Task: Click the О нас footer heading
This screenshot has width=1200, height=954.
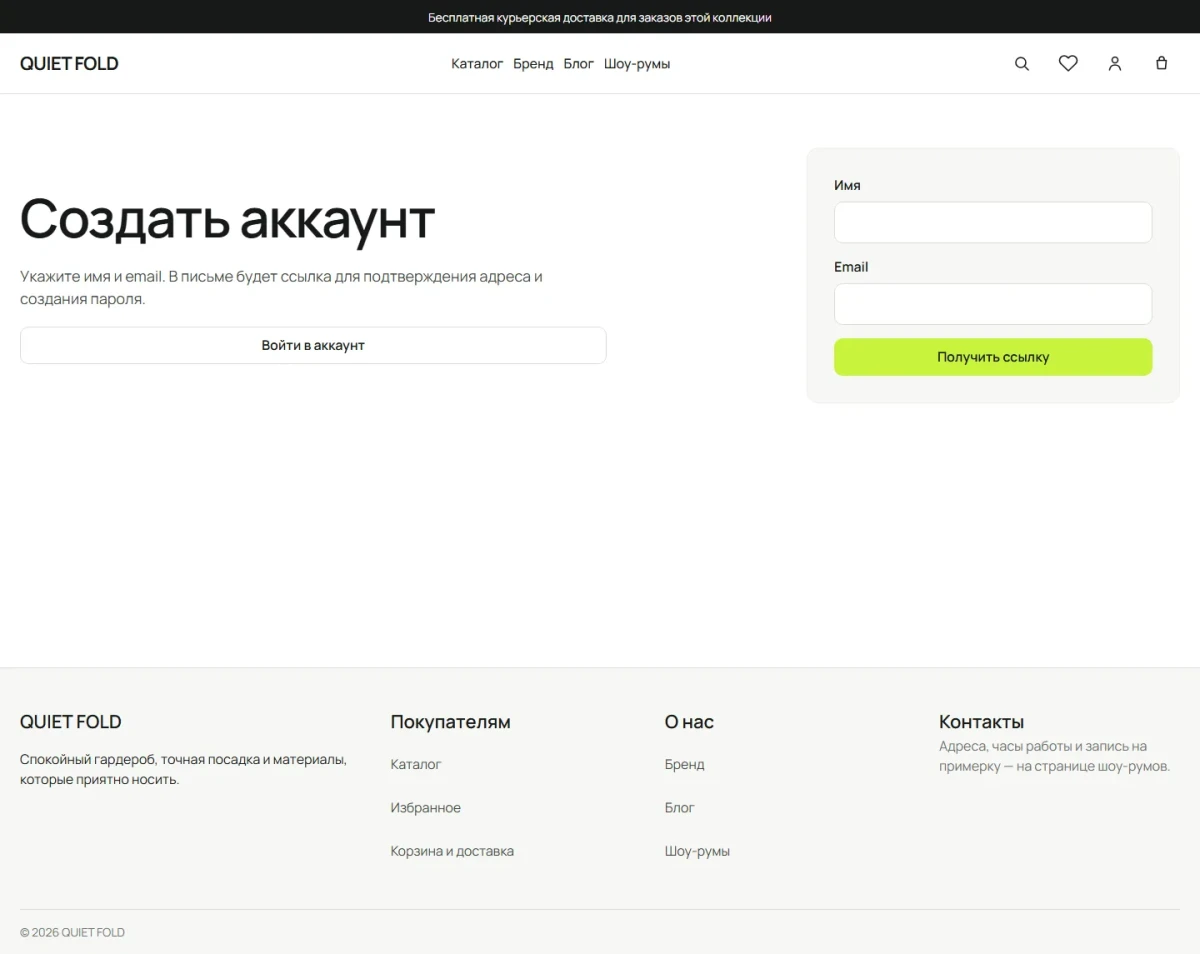Action: (x=689, y=722)
